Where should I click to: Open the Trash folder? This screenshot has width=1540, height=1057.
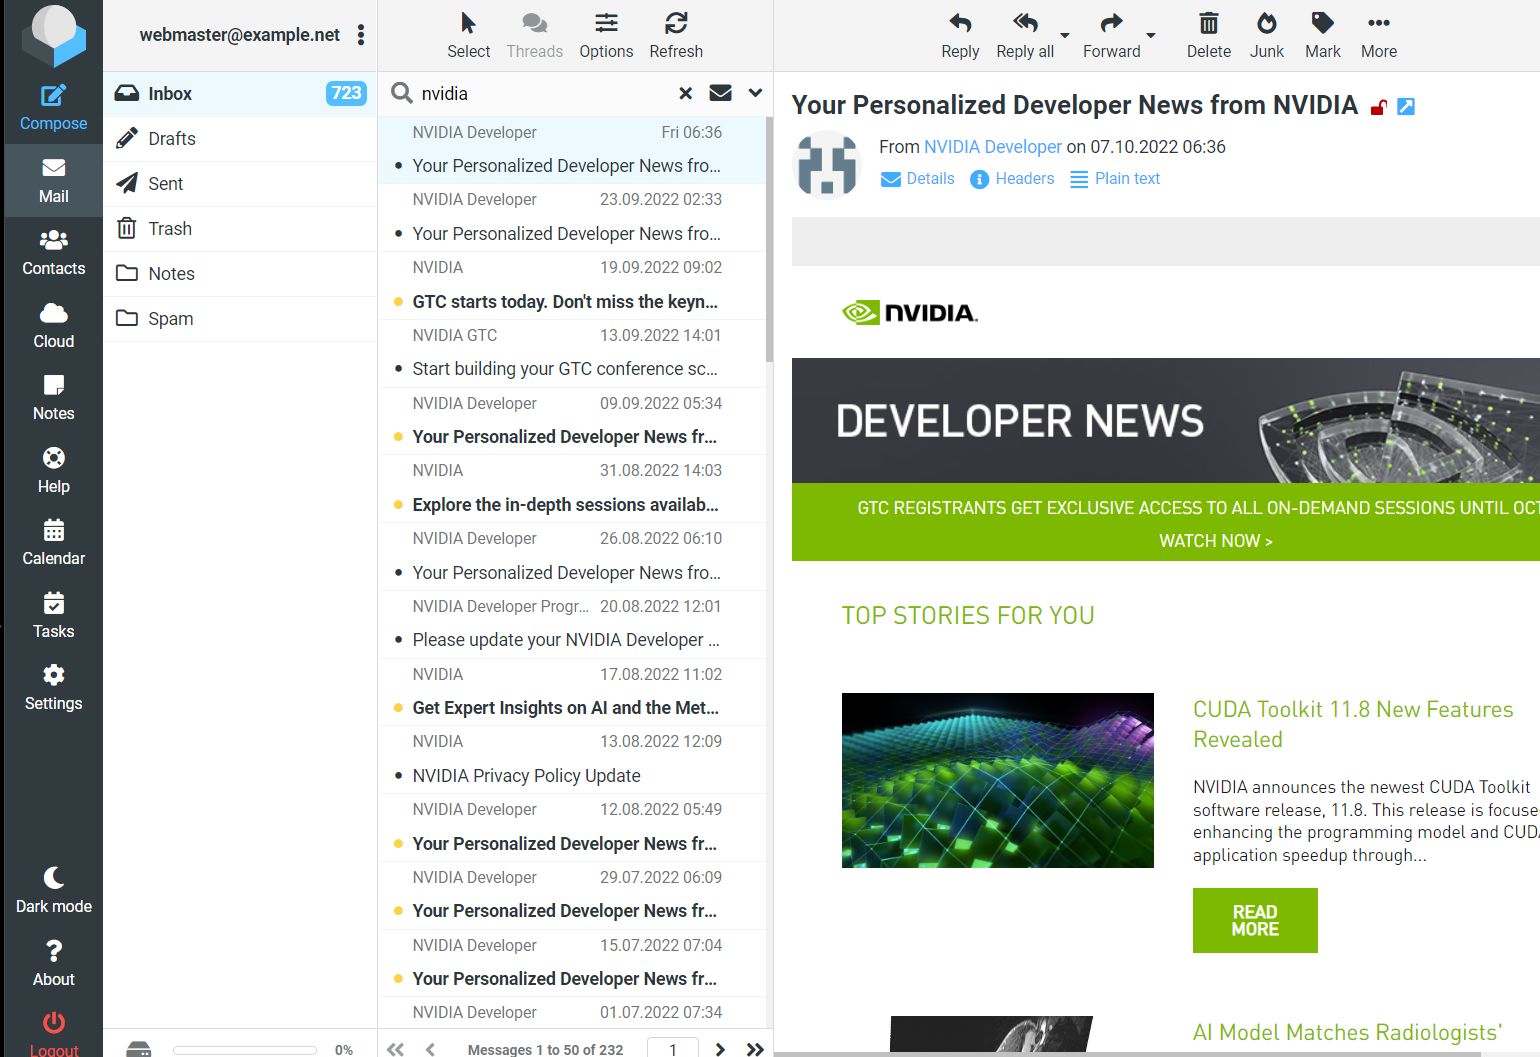tap(240, 229)
